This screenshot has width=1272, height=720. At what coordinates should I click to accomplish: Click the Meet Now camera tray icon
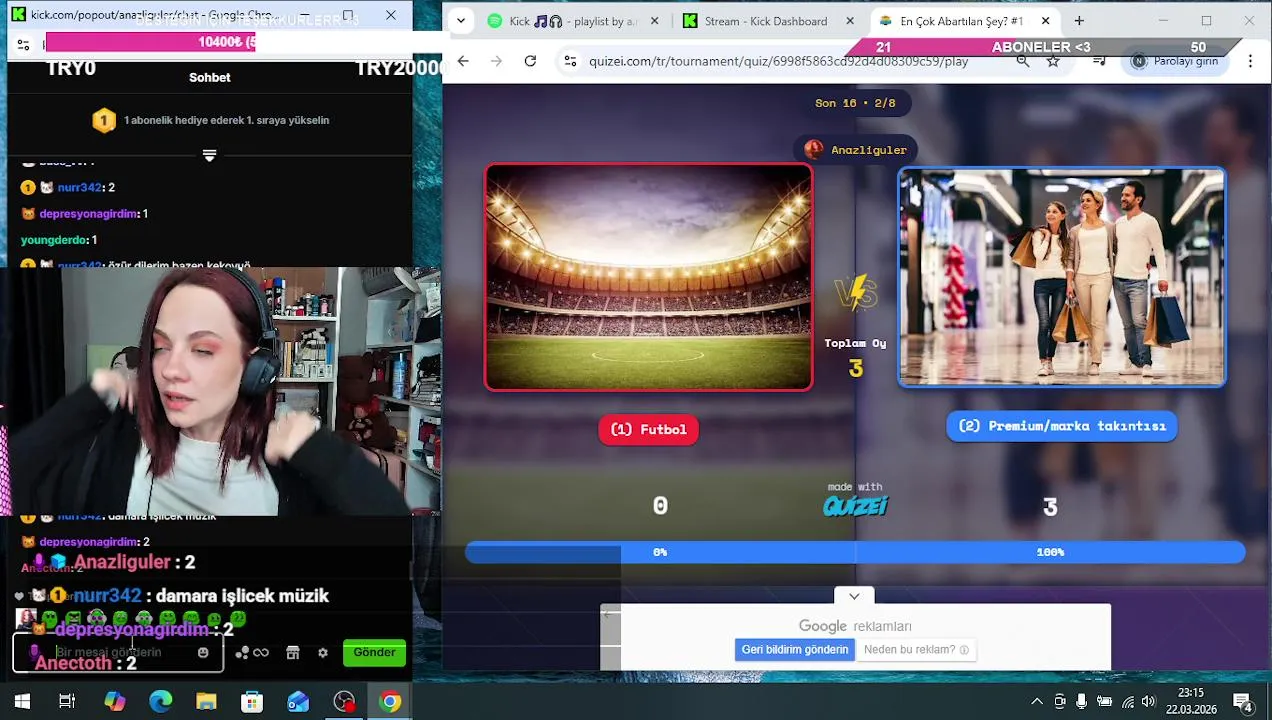tap(1060, 702)
